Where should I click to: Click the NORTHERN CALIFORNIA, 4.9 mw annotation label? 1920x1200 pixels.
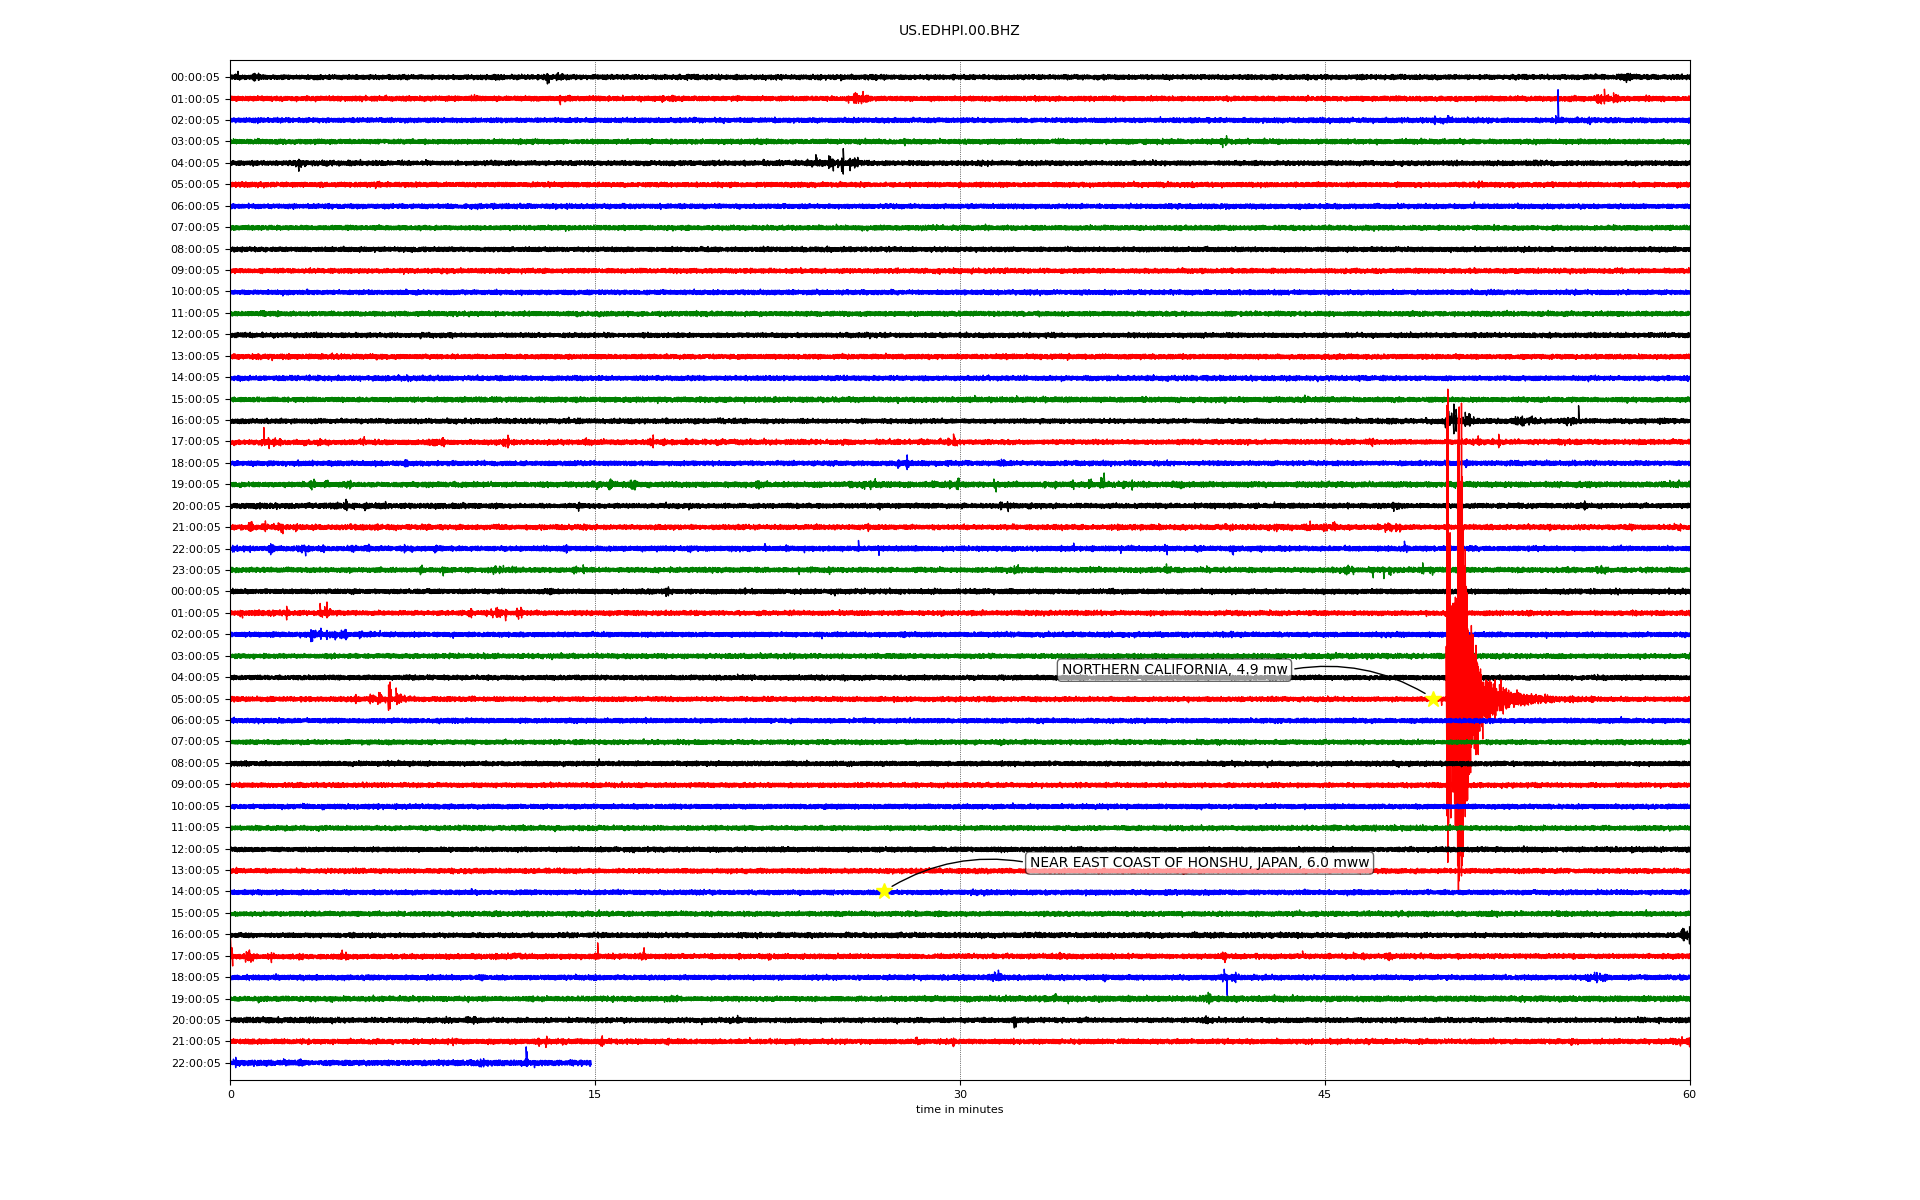pos(1174,670)
